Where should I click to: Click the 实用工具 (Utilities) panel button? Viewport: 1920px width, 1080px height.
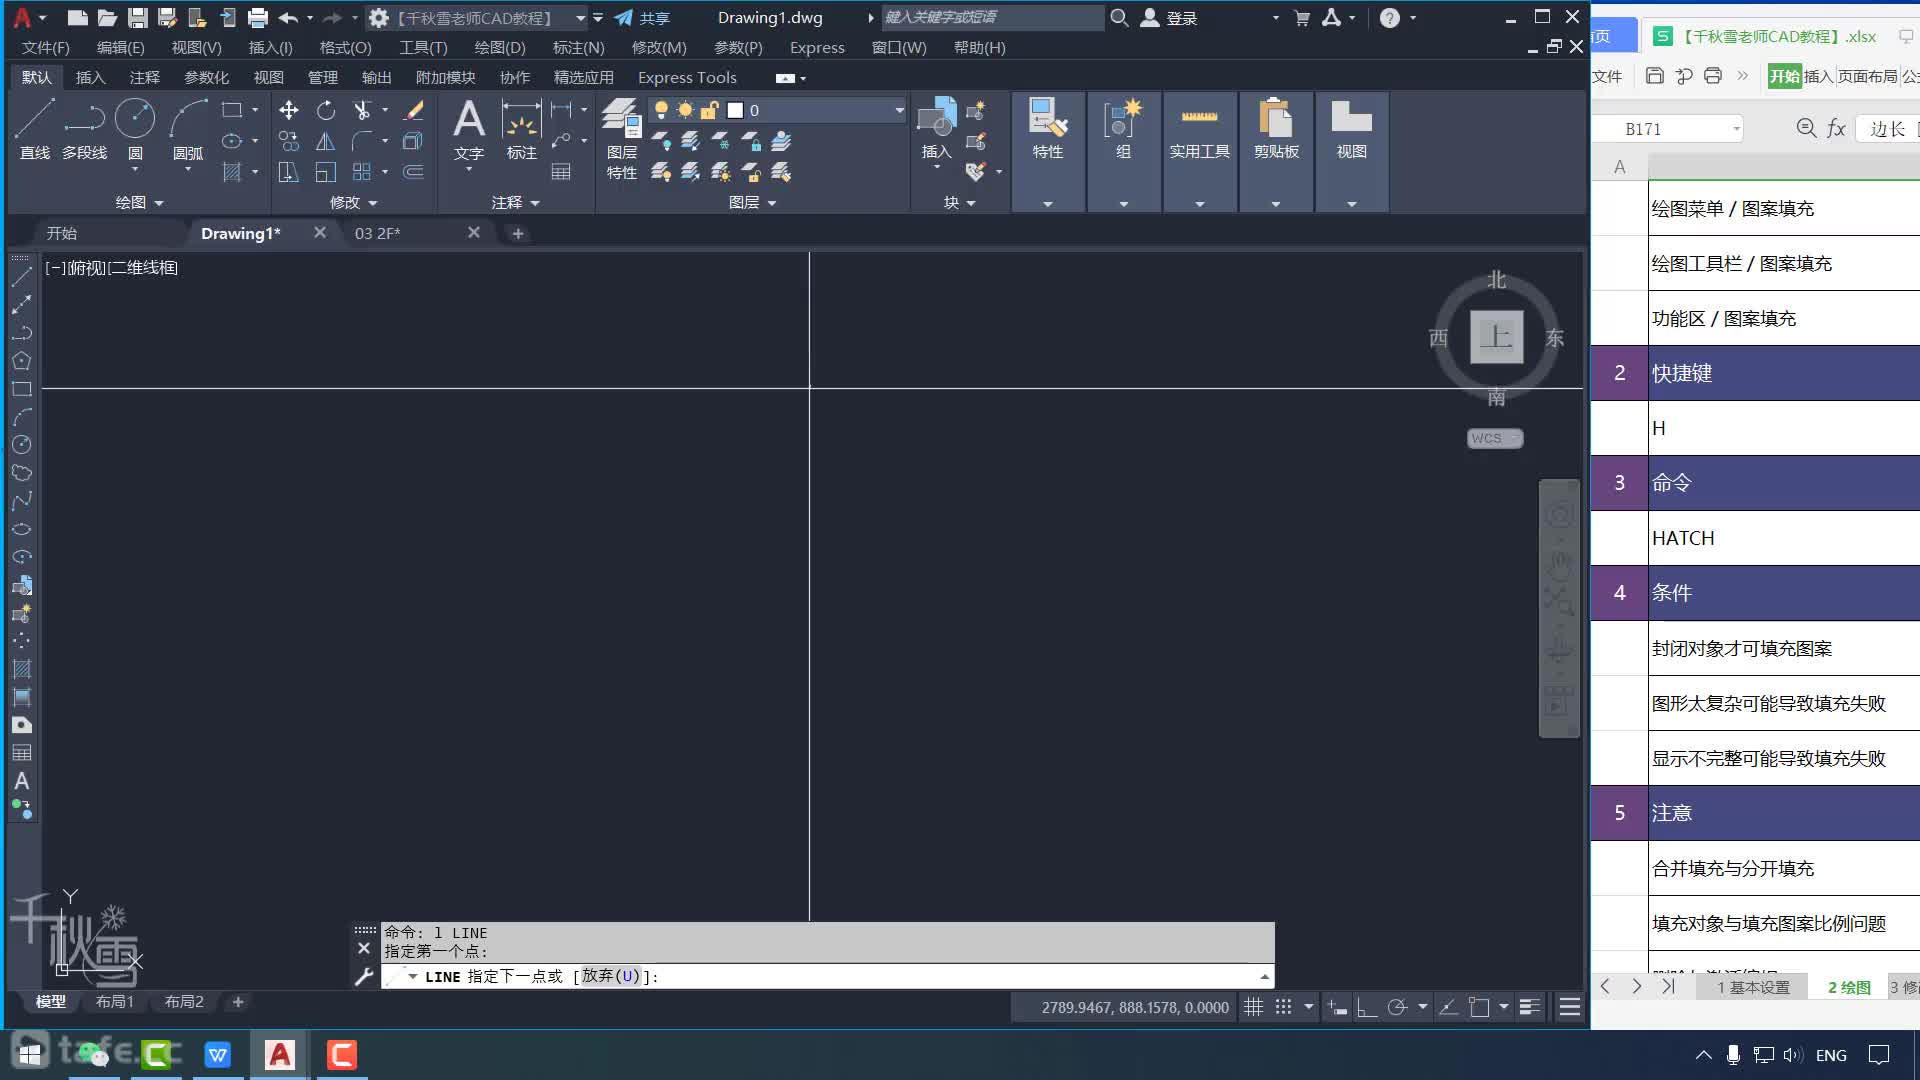pyautogui.click(x=1199, y=130)
